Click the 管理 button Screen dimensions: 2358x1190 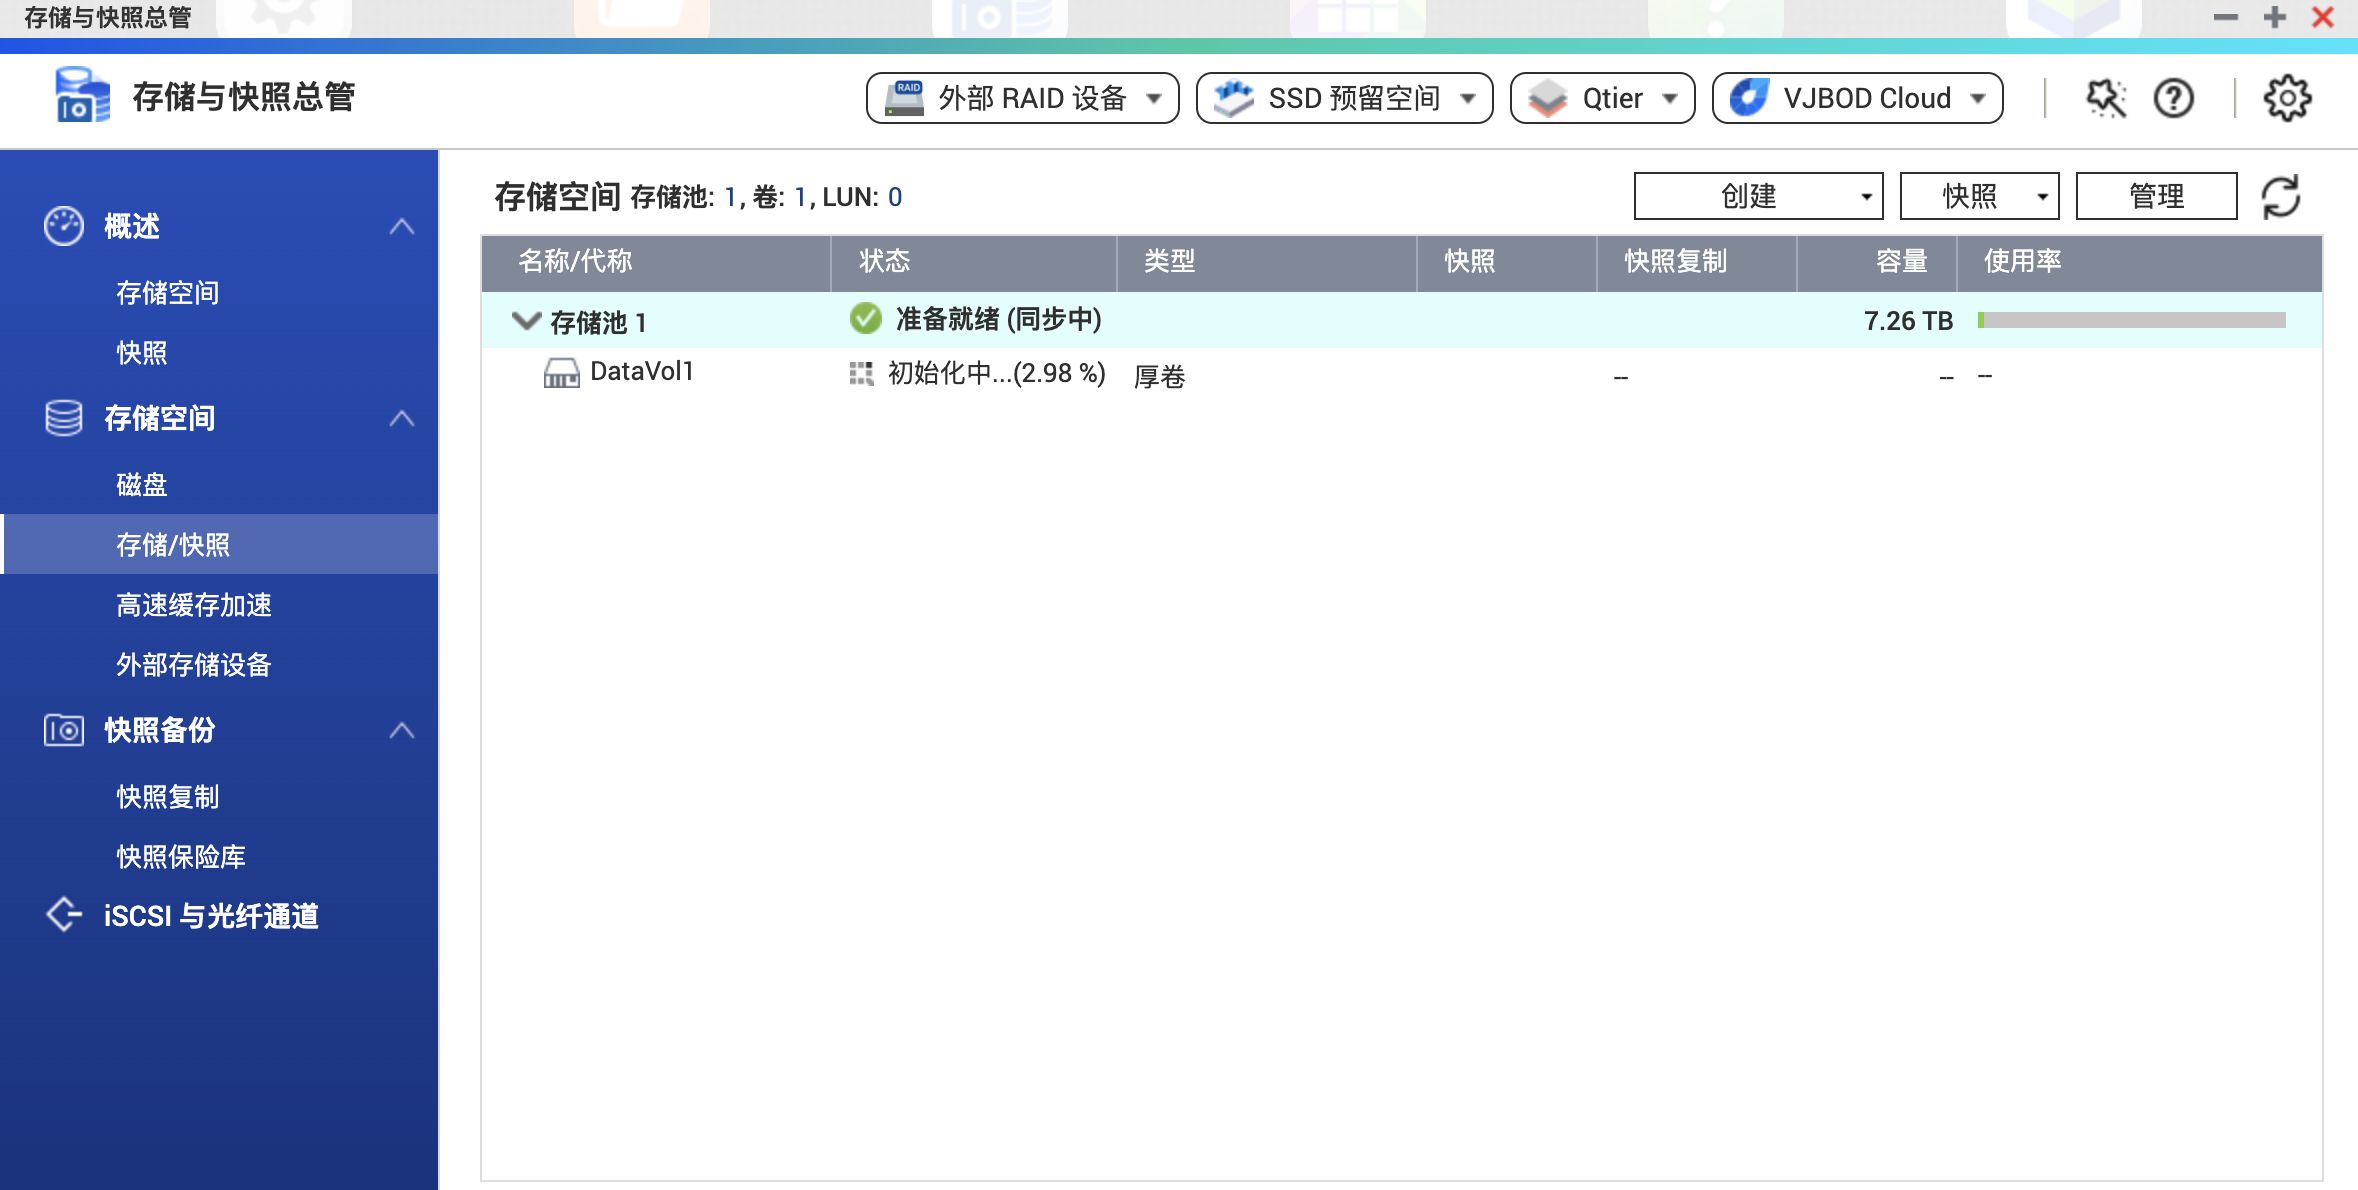(2156, 196)
